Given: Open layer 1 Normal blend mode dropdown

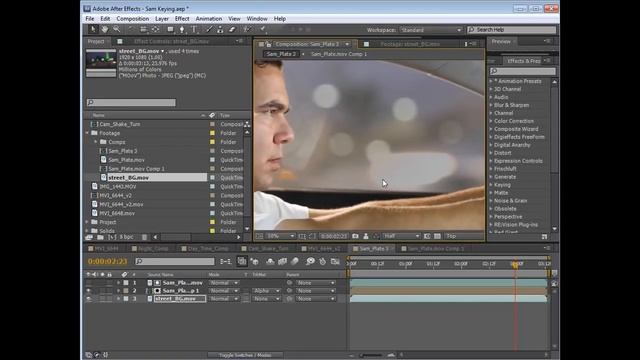Looking at the screenshot, I should click(224, 282).
